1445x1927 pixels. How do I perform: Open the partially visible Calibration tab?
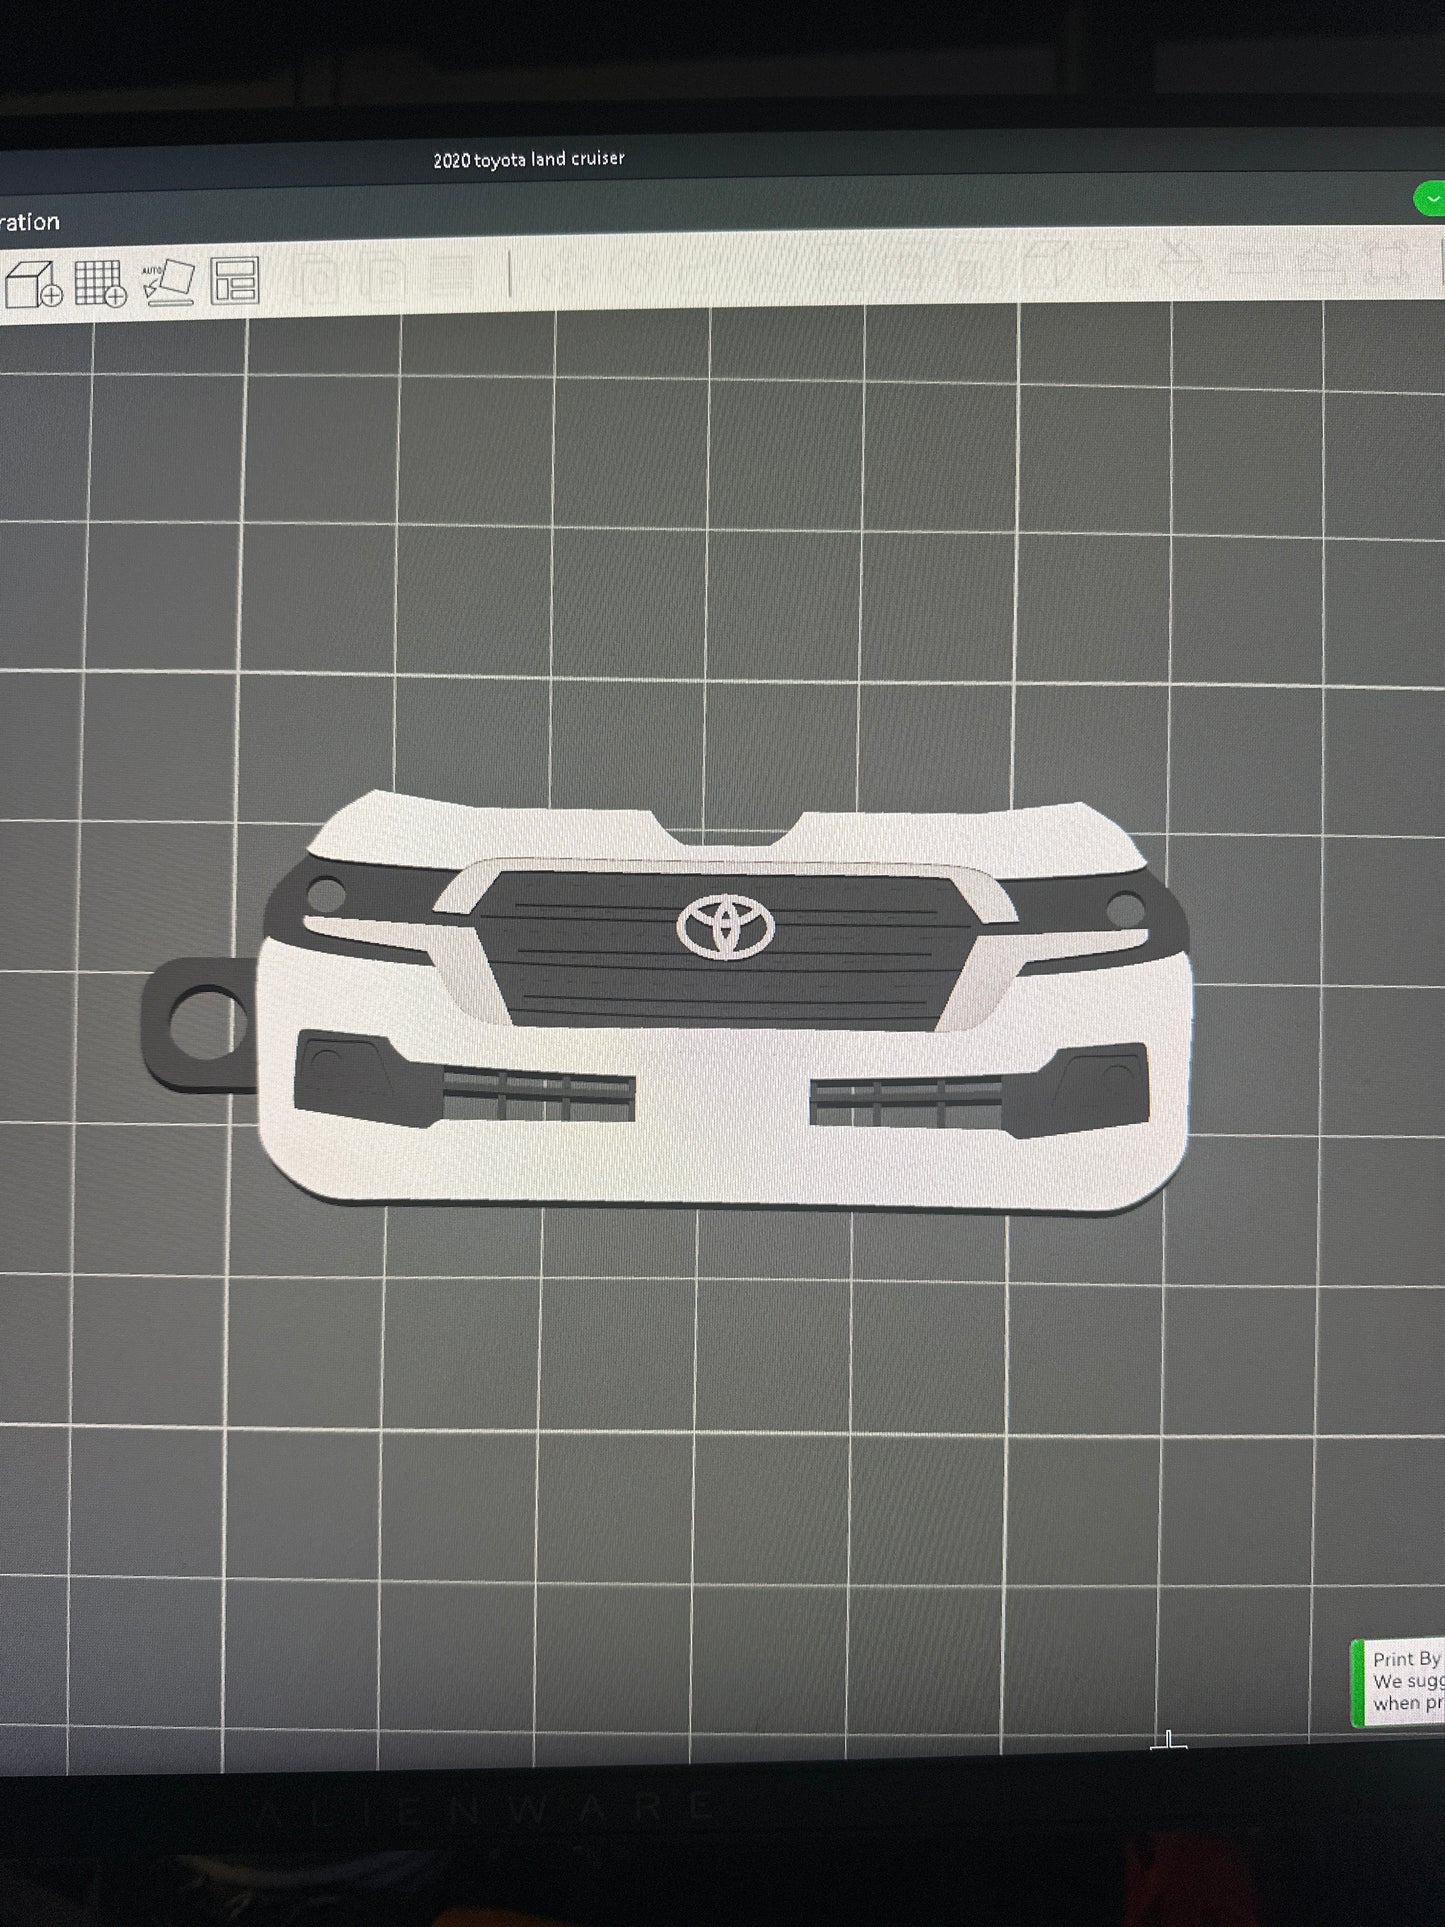[x=29, y=222]
